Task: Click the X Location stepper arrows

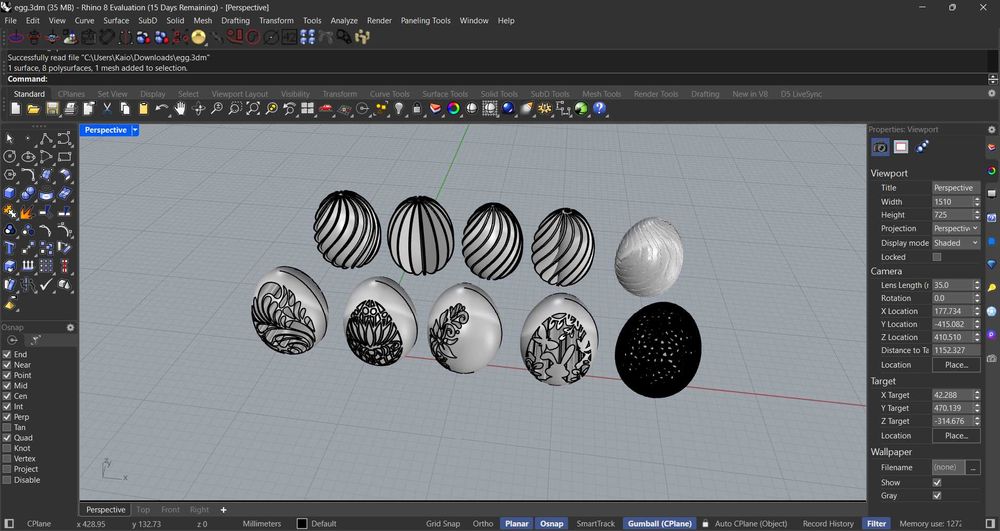Action: (976, 311)
